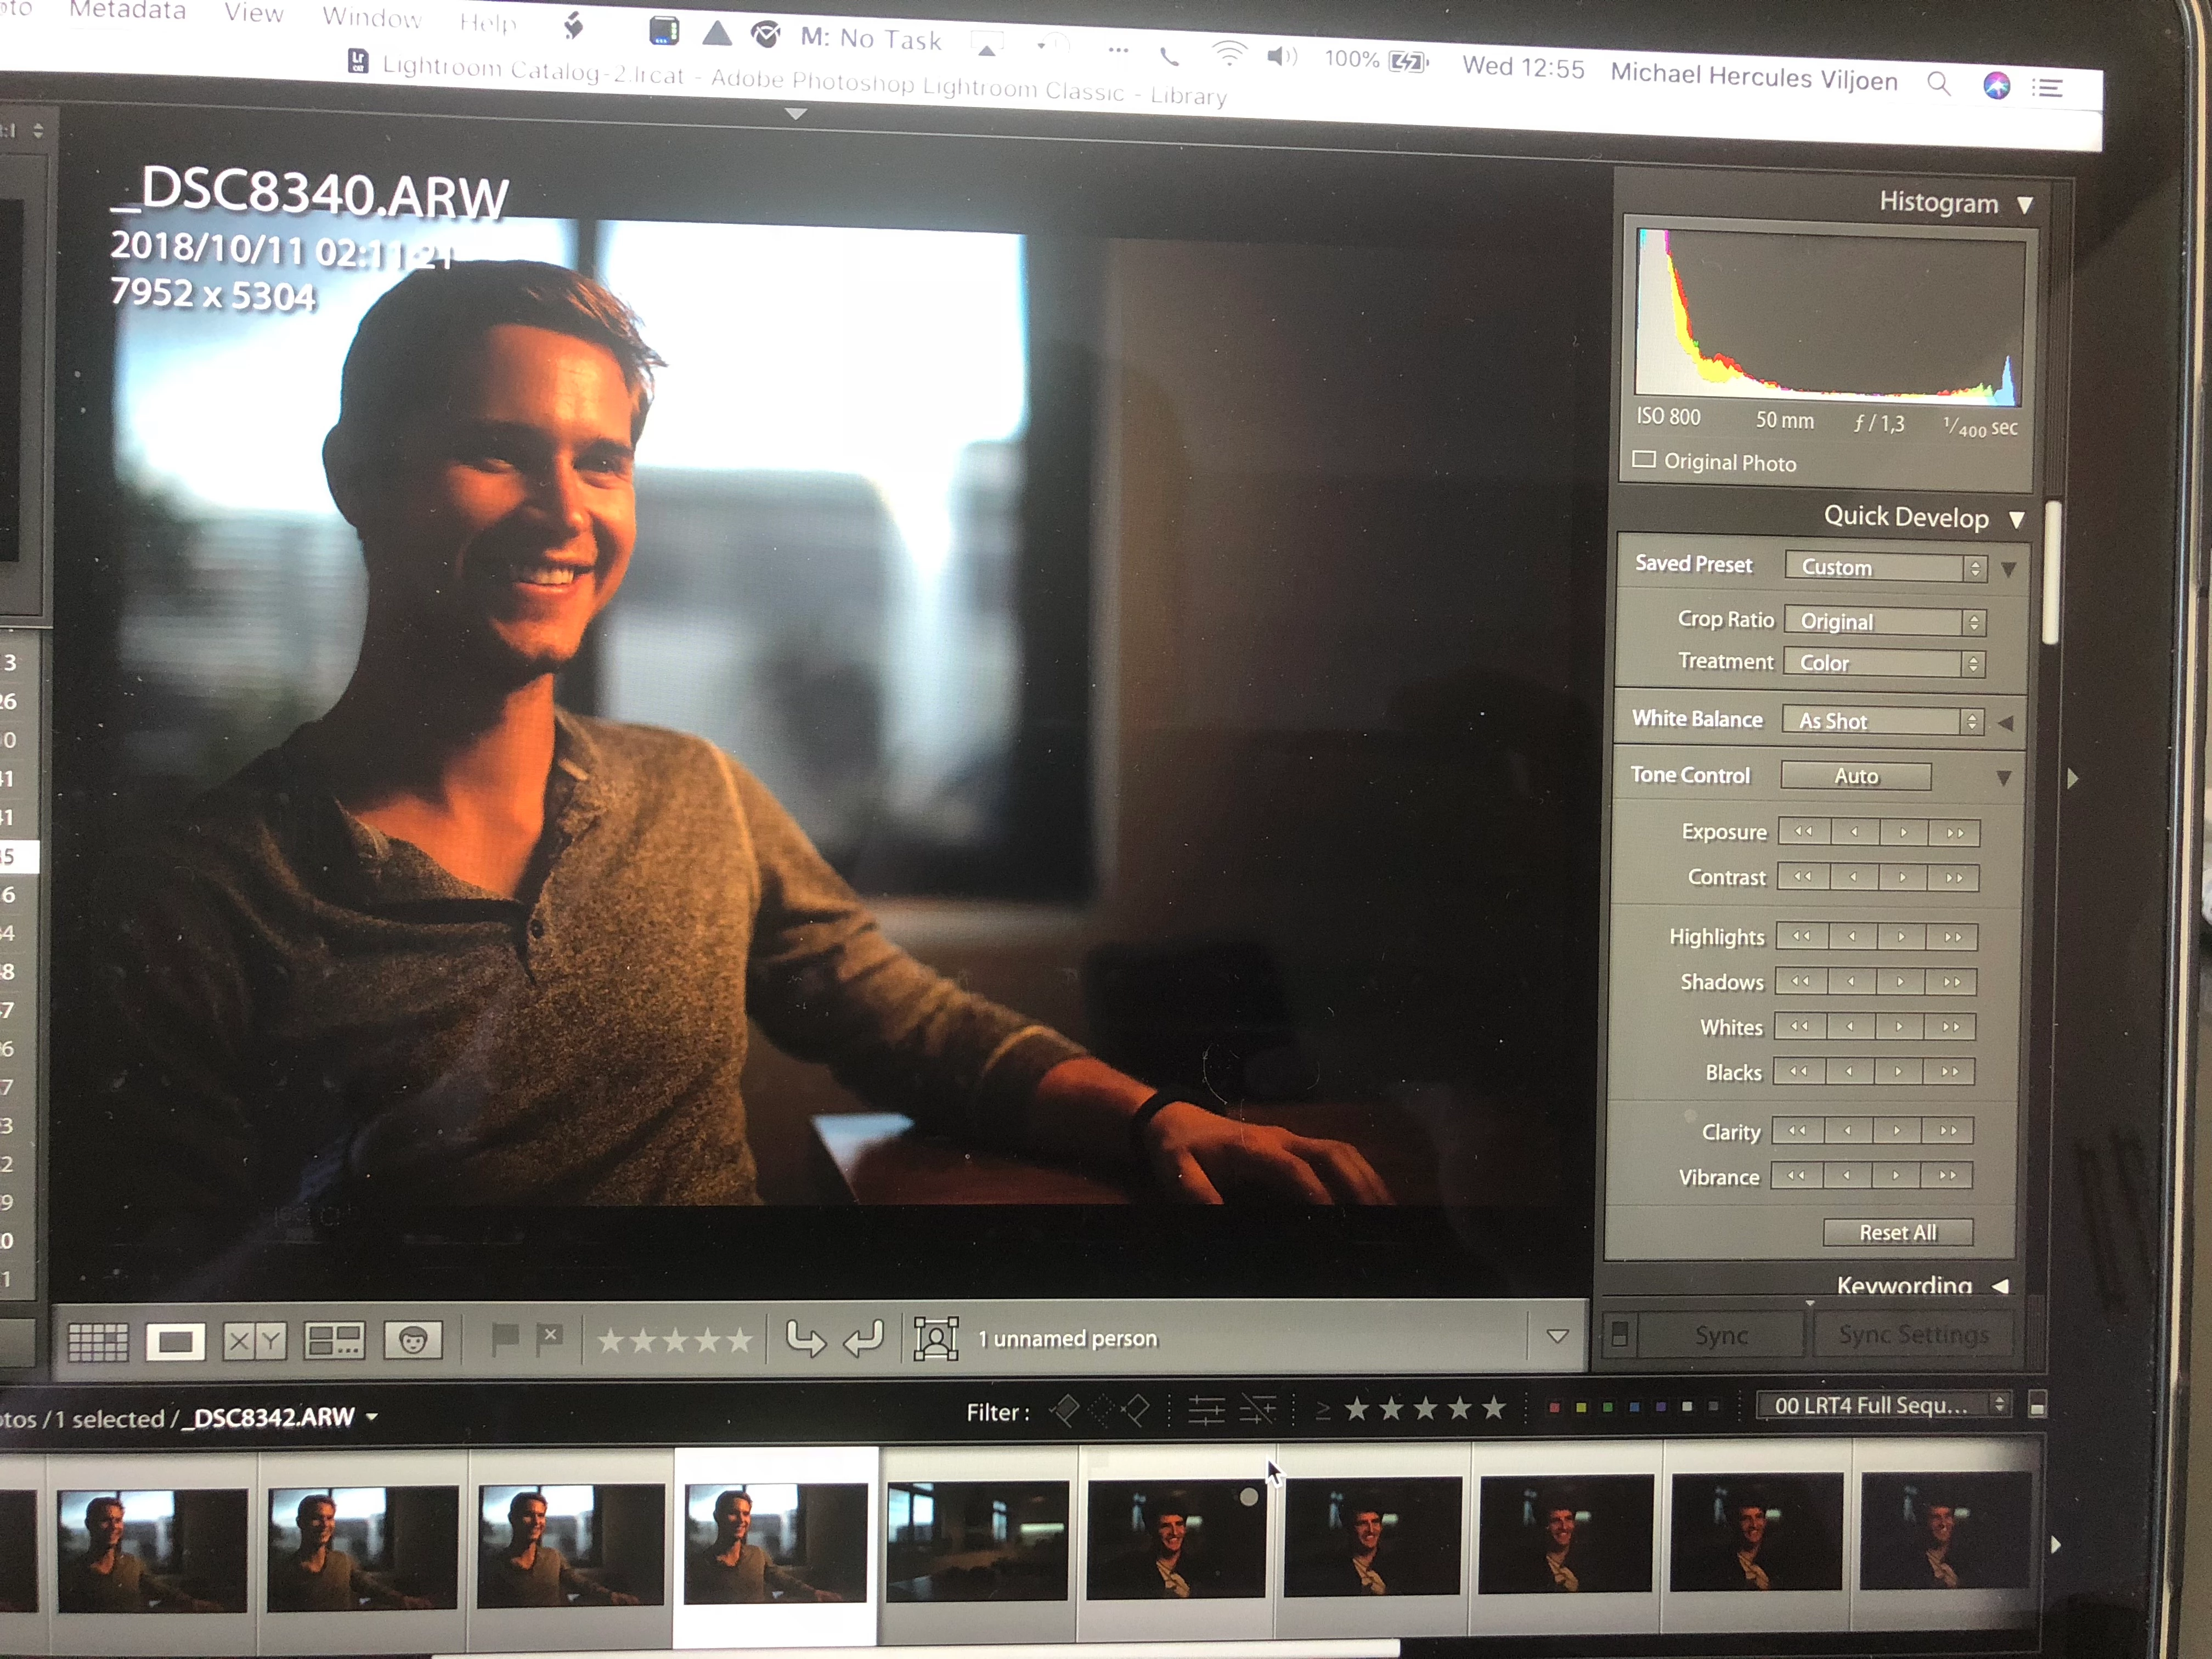This screenshot has height=1659, width=2212.
Task: Select Loupe view icon
Action: (175, 1342)
